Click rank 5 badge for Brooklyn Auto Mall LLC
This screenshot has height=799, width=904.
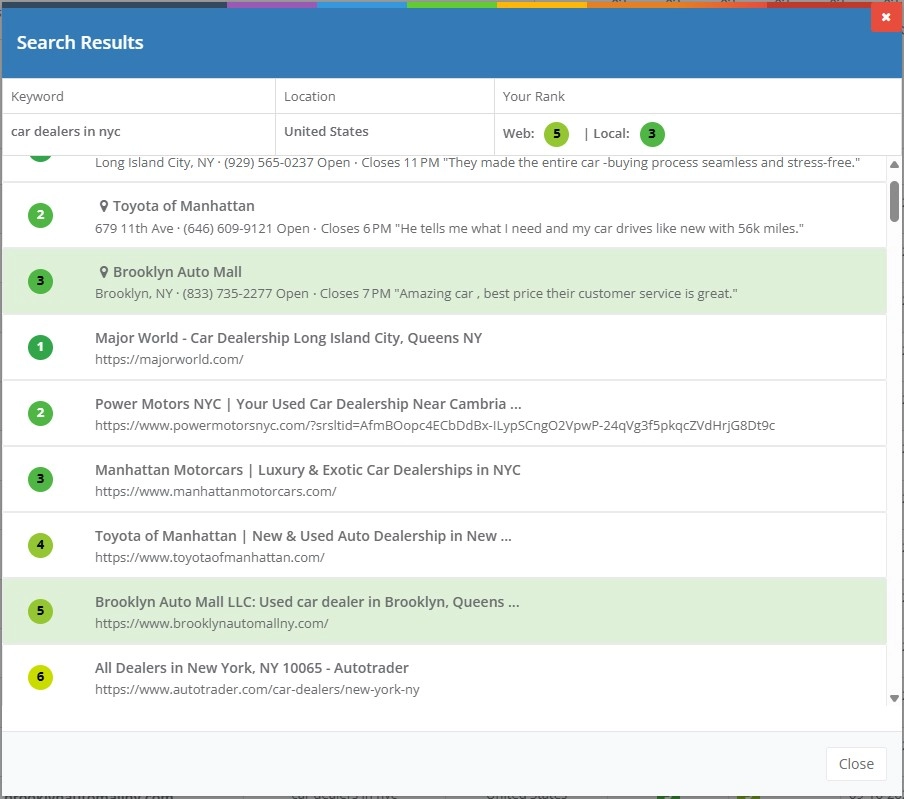pyautogui.click(x=40, y=610)
